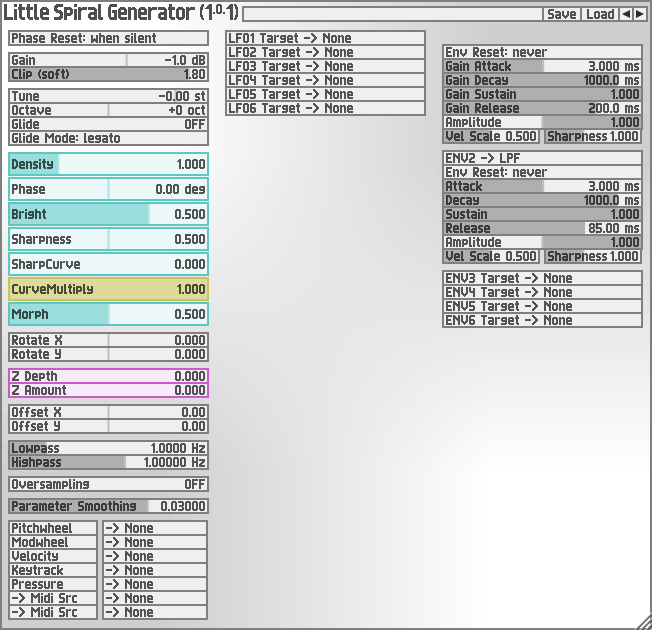
Task: Open the Velocity destination None dropdown
Action: (155, 556)
